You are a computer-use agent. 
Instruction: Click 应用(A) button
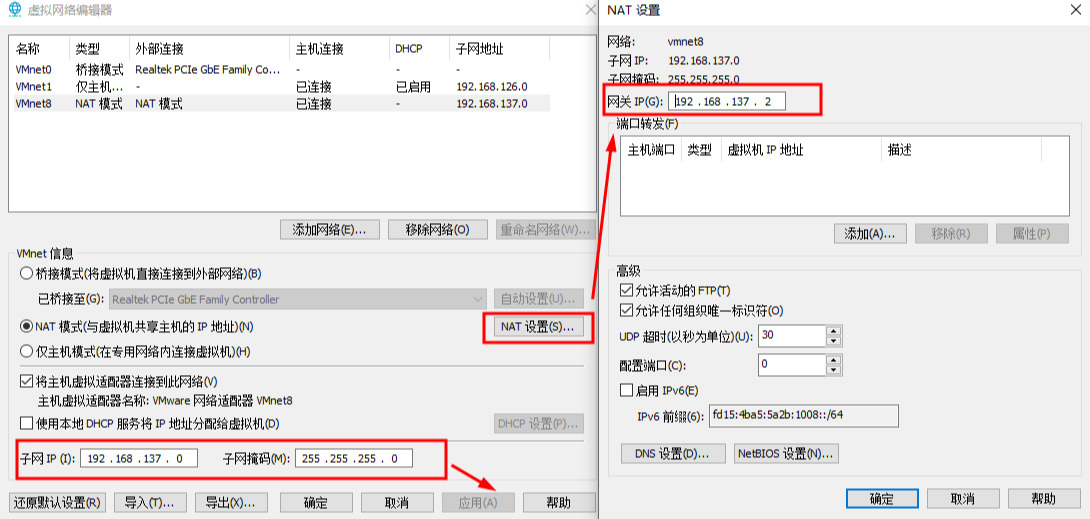tap(478, 502)
